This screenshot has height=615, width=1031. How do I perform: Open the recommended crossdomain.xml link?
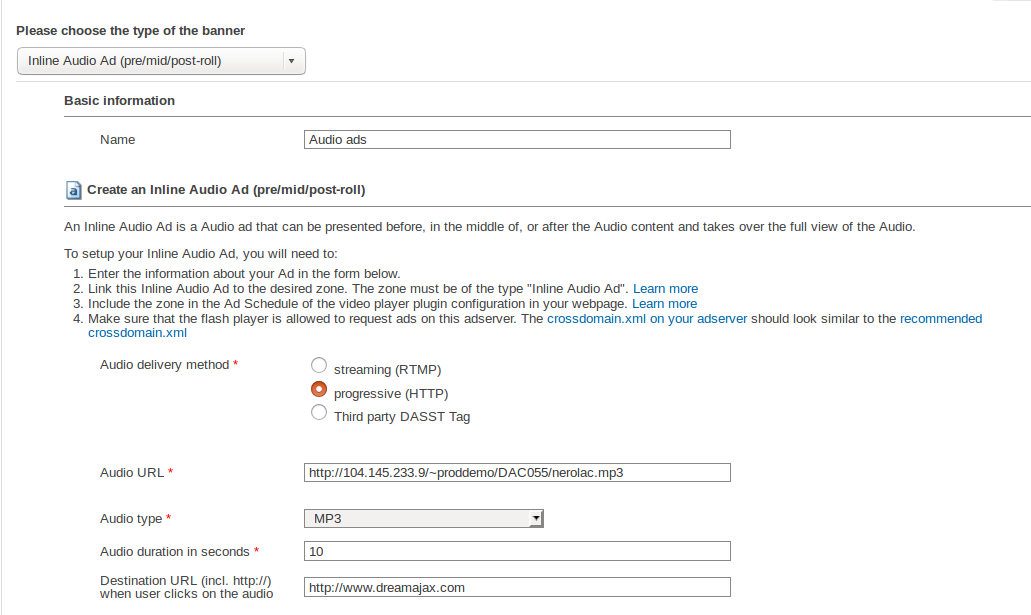click(x=940, y=319)
